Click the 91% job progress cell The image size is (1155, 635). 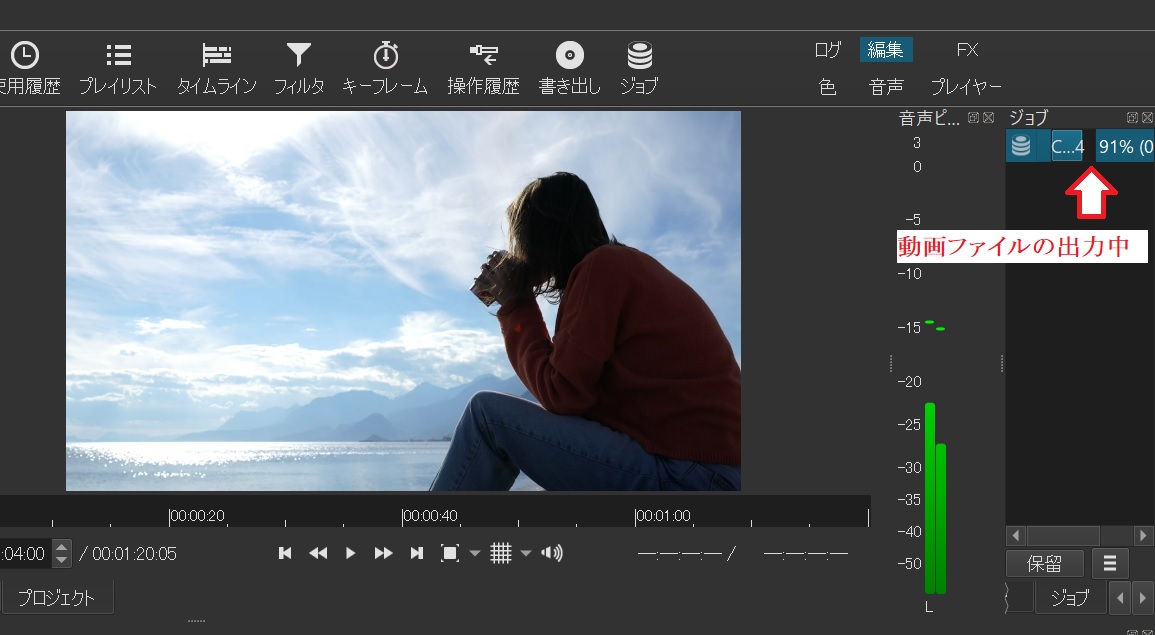1125,147
